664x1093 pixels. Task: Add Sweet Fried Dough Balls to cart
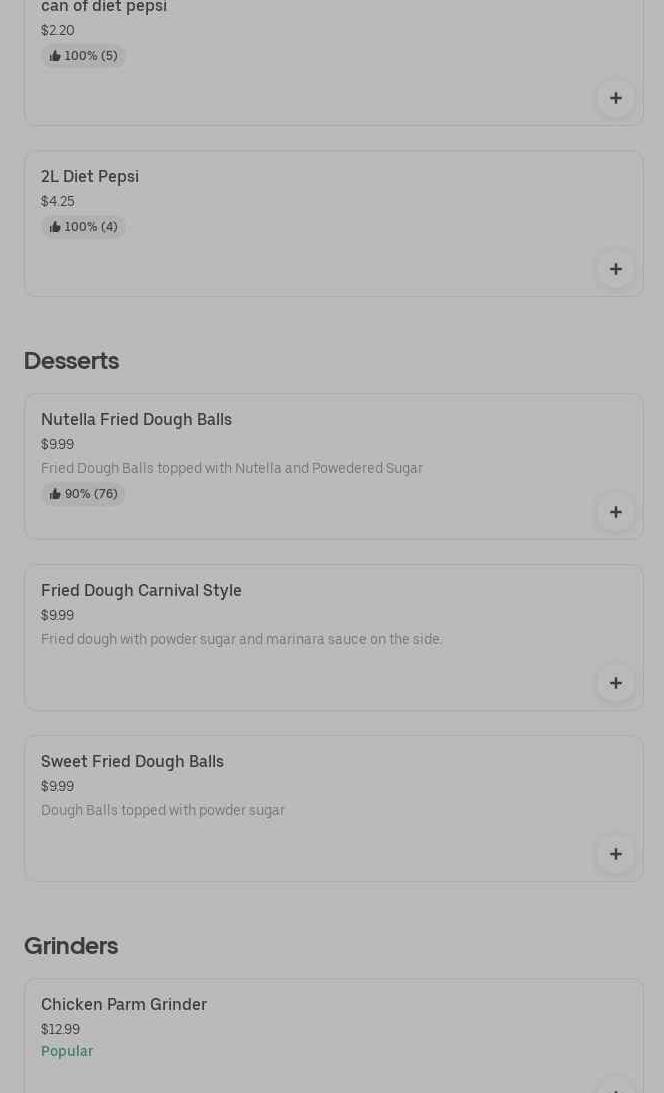click(615, 854)
